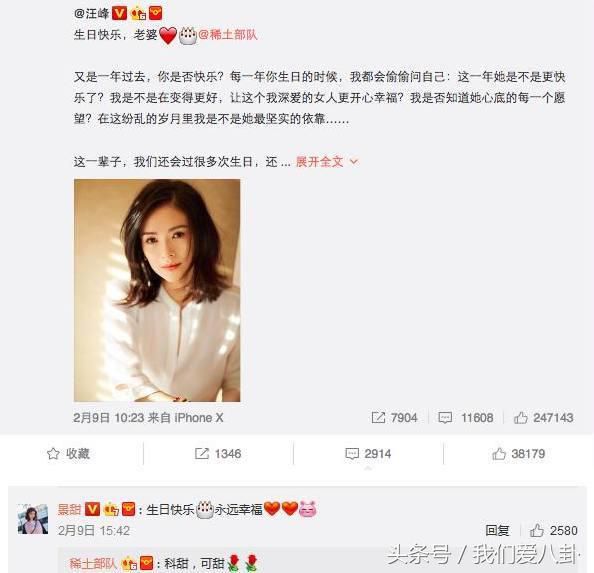Open 稀土部队 username in reply
594x573 pixels.
[x=93, y=564]
